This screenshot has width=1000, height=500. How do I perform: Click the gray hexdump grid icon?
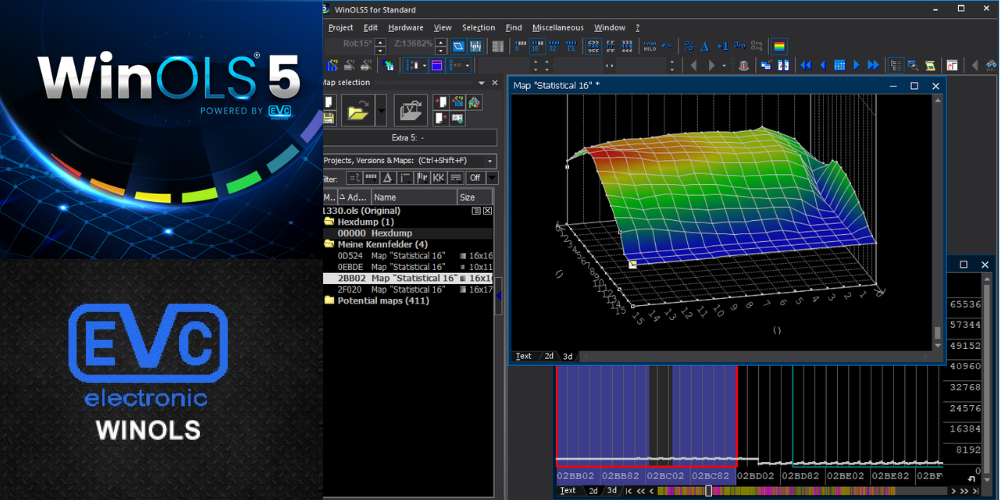point(497,46)
